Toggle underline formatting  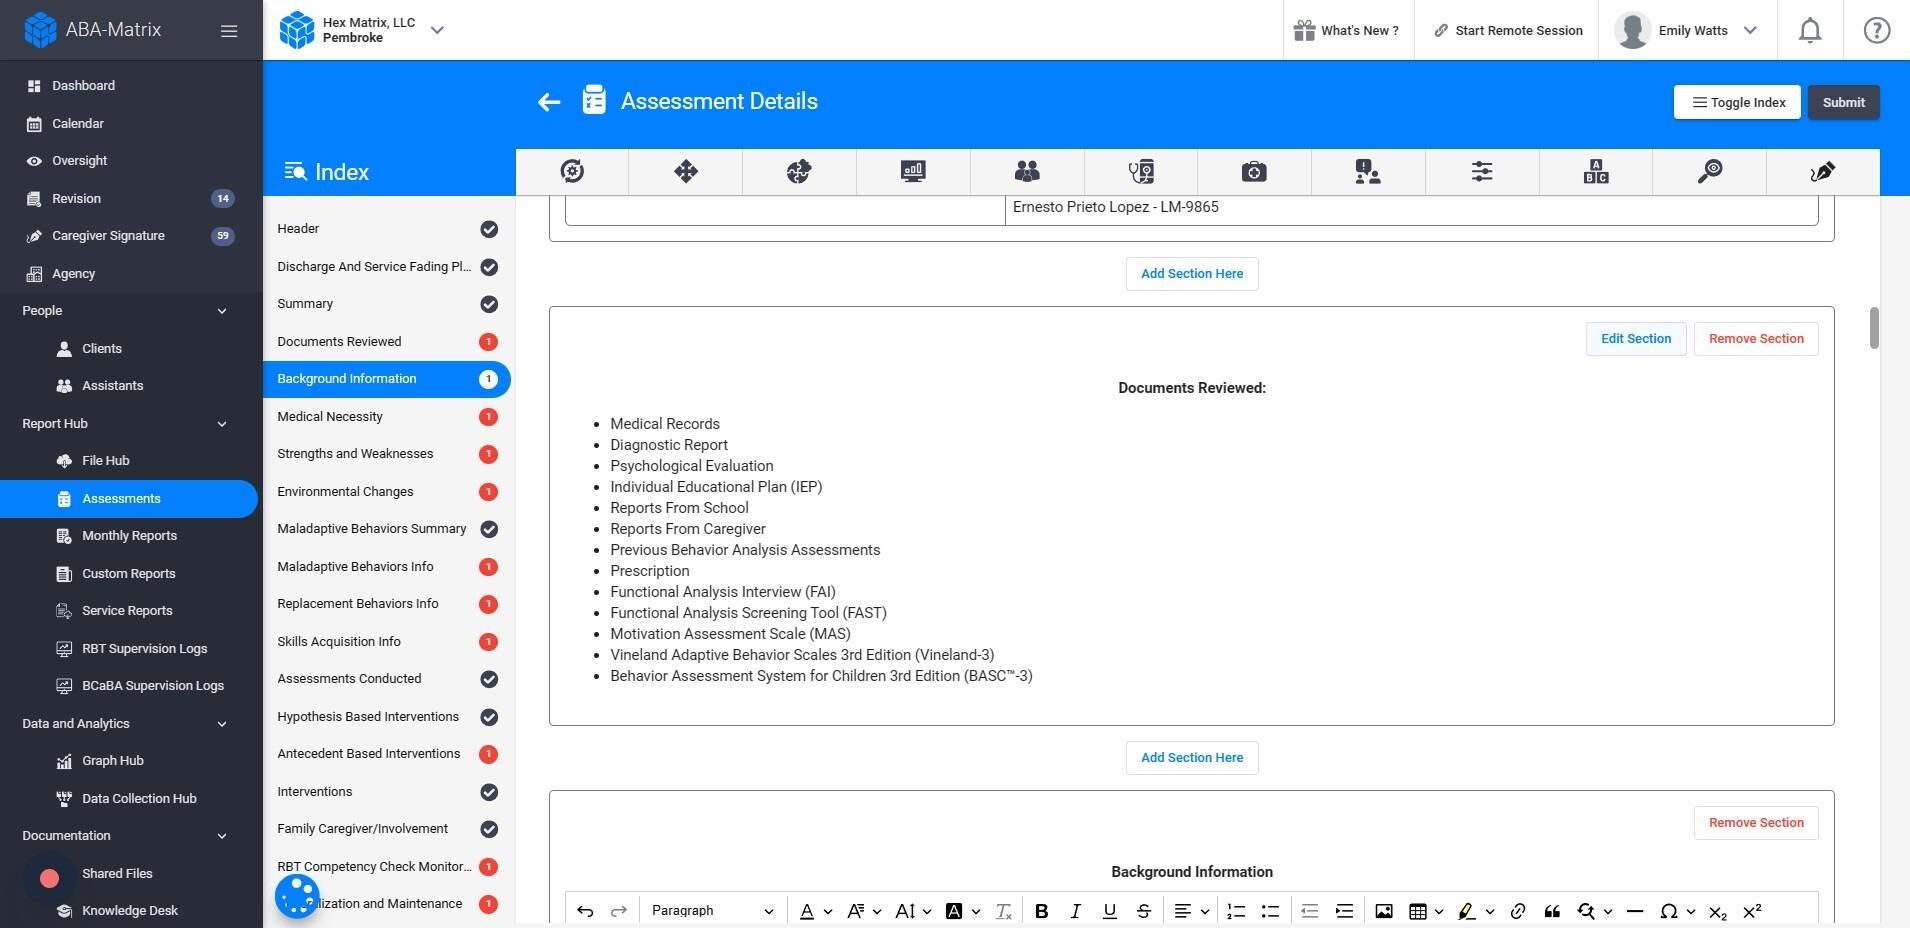(x=1110, y=911)
